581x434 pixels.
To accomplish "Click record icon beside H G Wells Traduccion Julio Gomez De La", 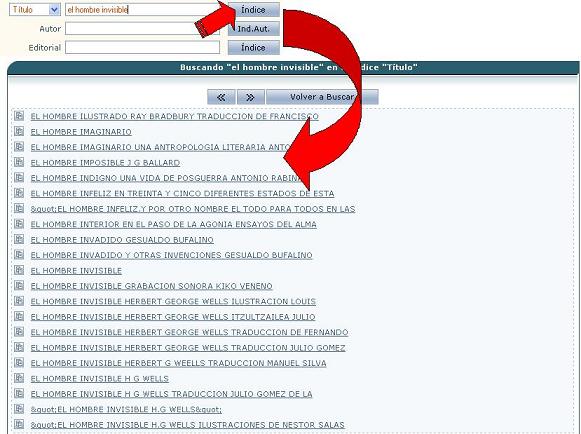I will (x=19, y=393).
